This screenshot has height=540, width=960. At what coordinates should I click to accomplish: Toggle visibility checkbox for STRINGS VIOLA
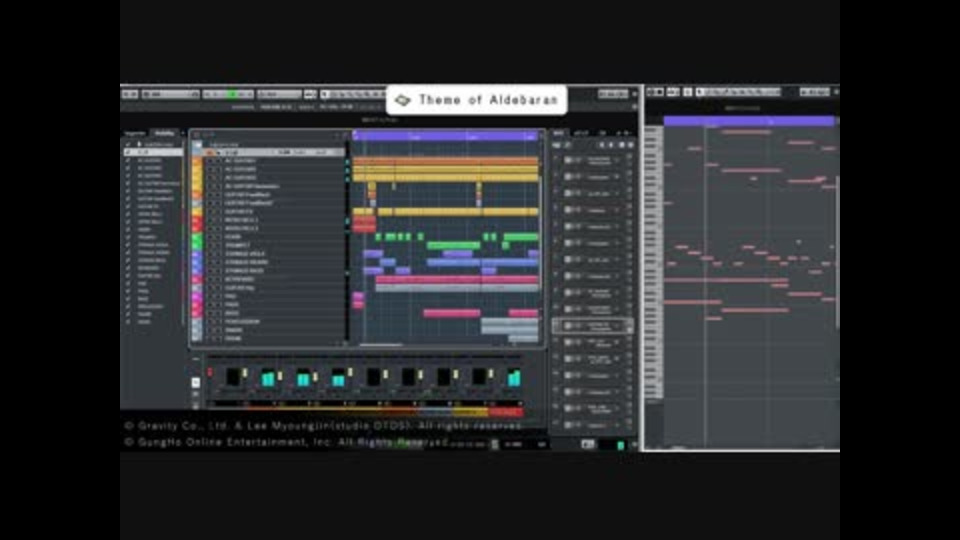[x=128, y=245]
